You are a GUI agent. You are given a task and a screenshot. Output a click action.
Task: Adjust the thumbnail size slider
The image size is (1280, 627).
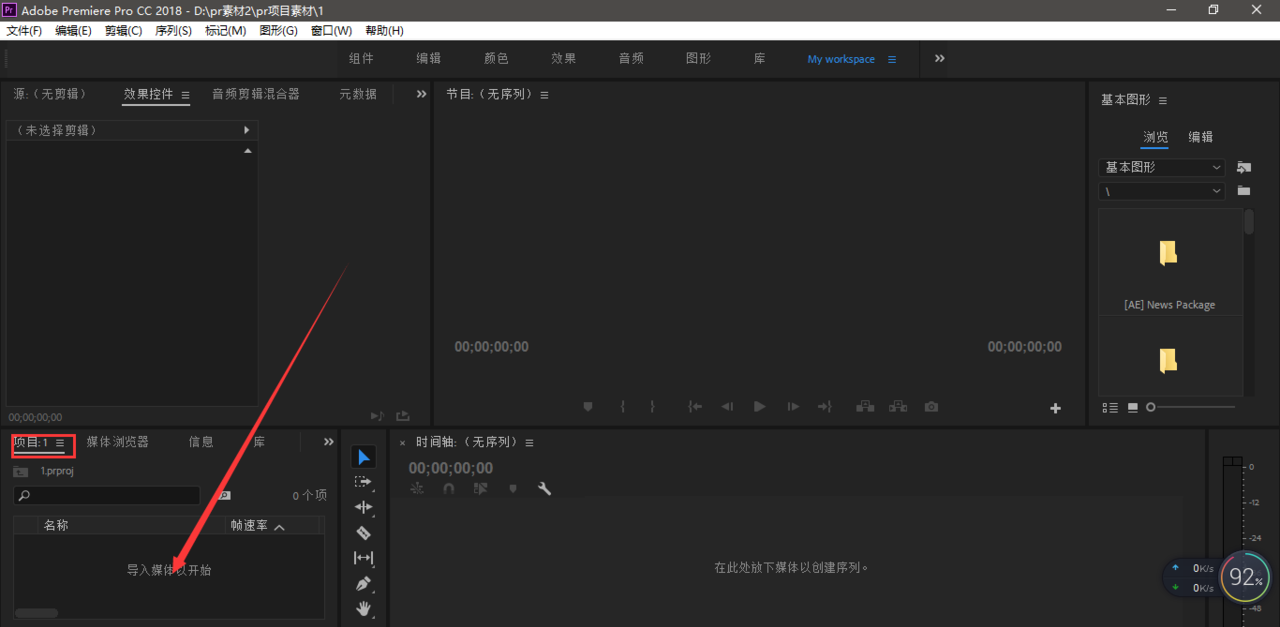pyautogui.click(x=1152, y=407)
